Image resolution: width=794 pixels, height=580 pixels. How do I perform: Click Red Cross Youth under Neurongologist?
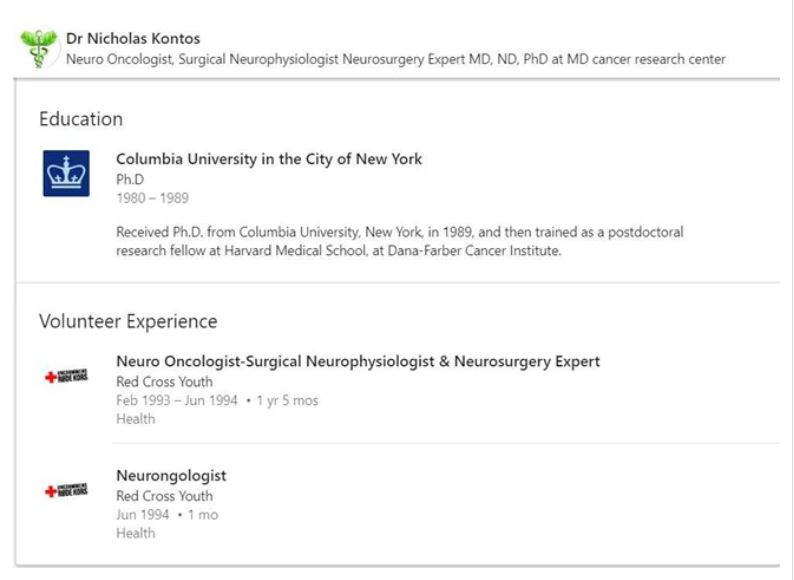pyautogui.click(x=164, y=496)
